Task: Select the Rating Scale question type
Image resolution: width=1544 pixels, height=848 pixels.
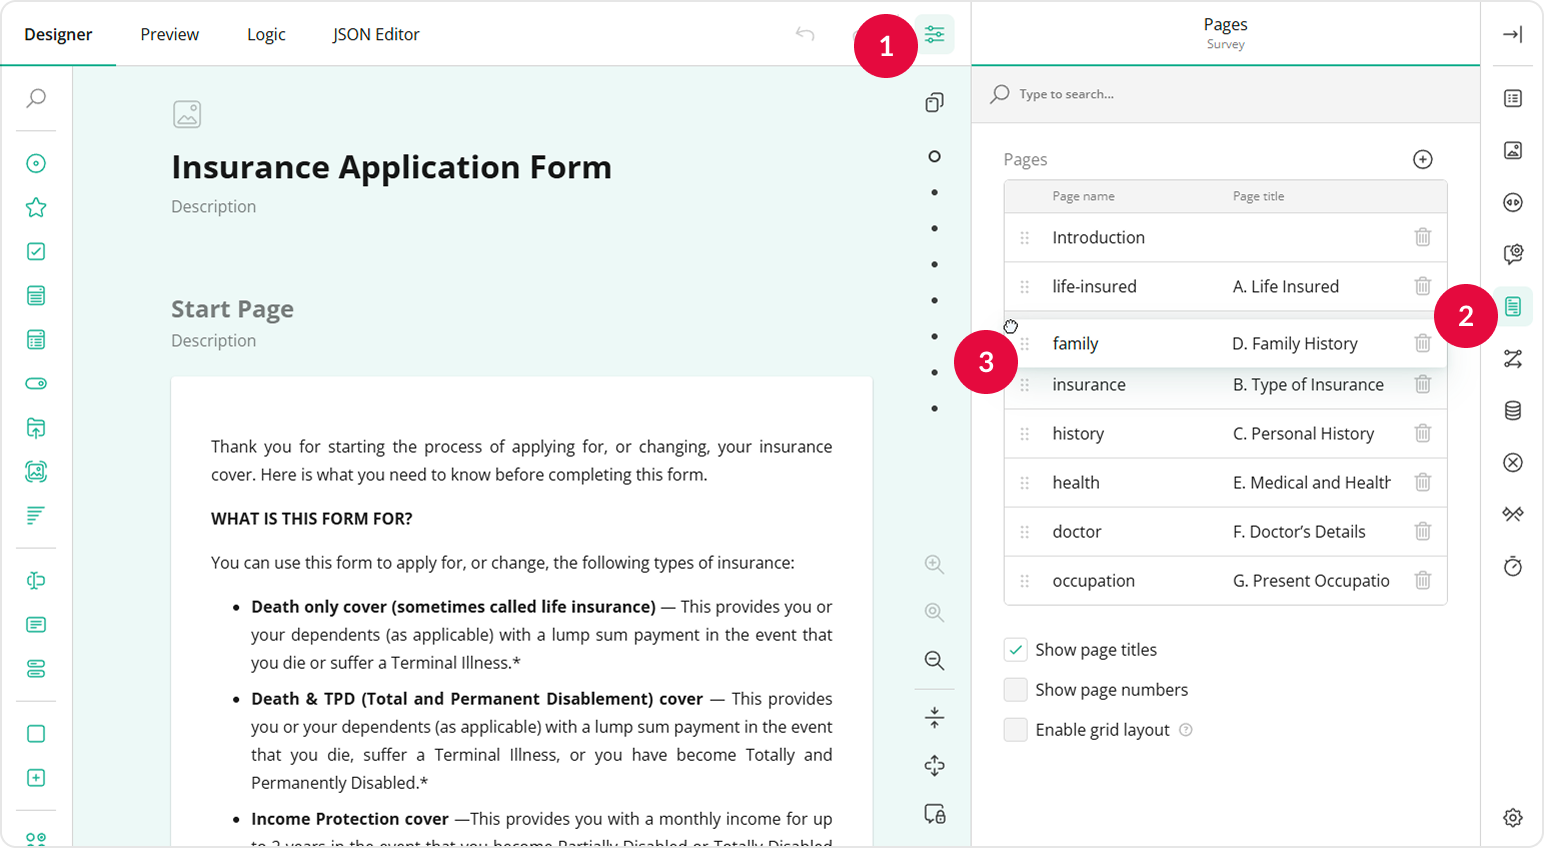Action: [x=35, y=207]
